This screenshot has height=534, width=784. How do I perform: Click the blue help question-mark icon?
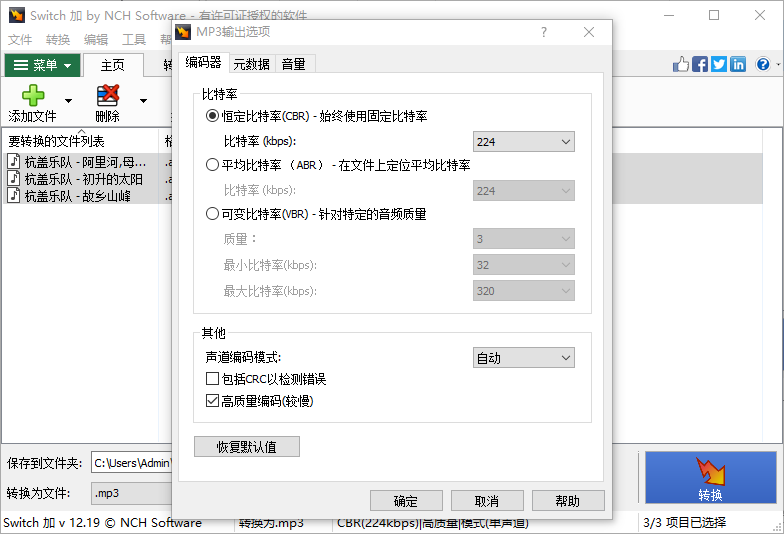click(x=763, y=64)
